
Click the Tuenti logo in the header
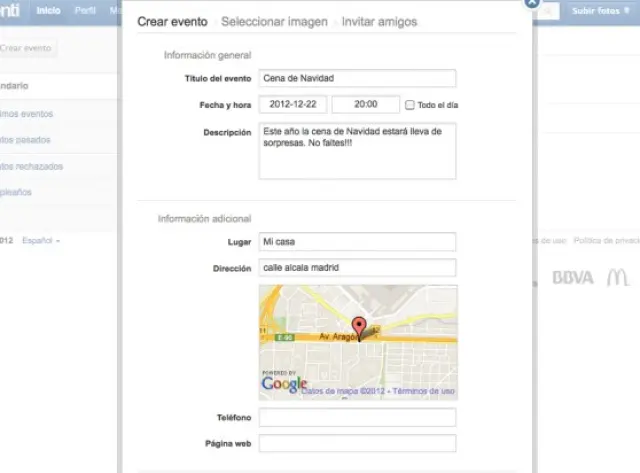click(10, 11)
